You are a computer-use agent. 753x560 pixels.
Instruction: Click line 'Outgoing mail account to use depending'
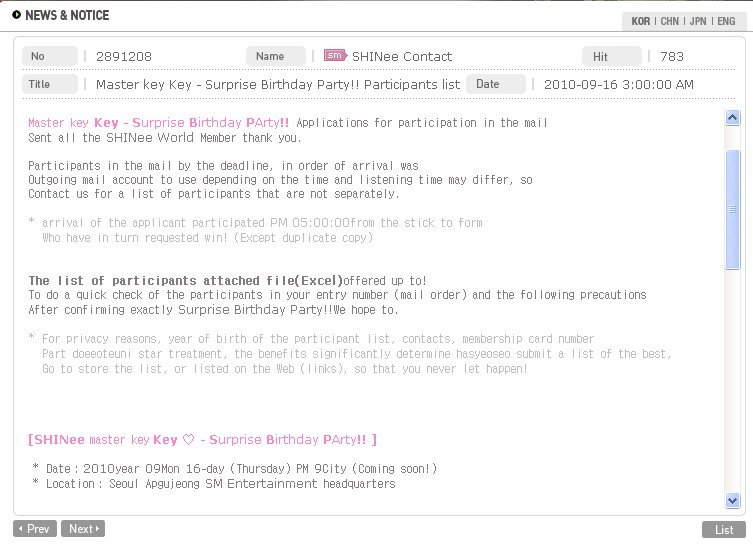point(280,180)
